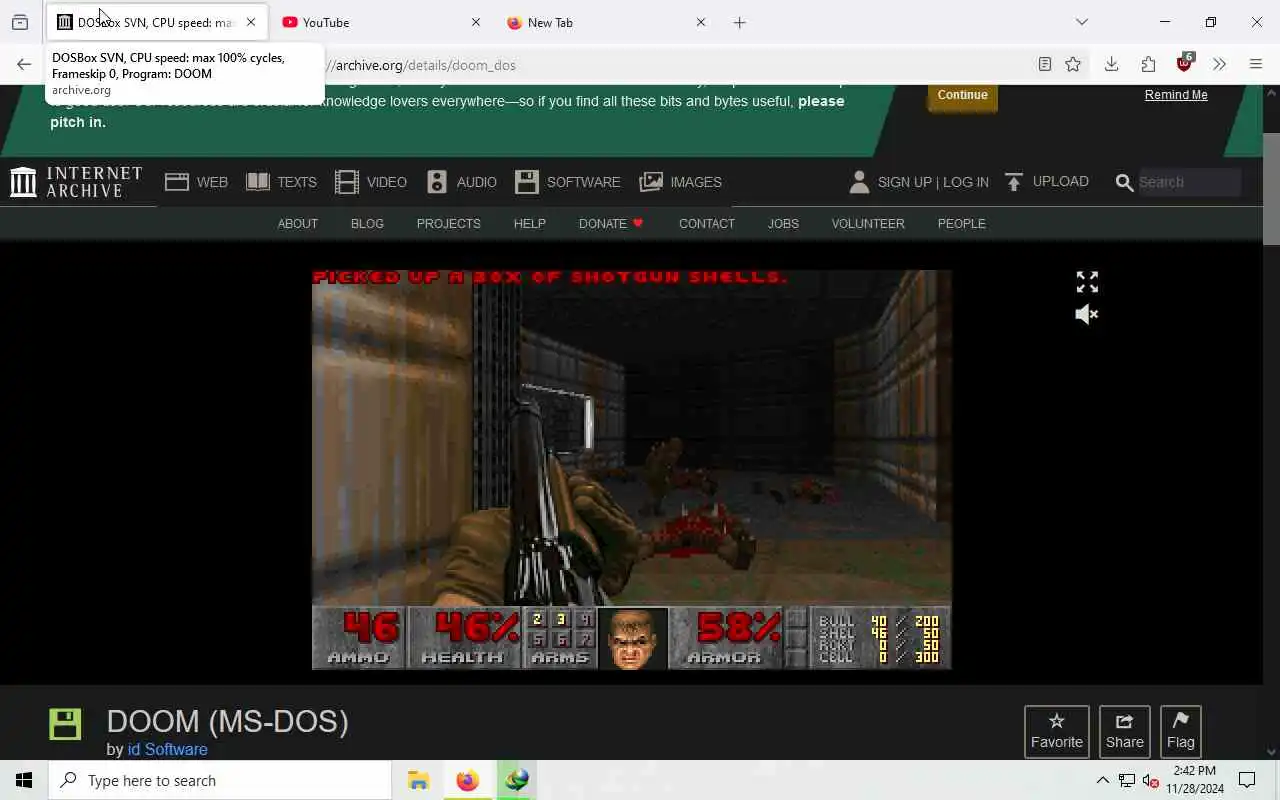Unmute the emulator sound
The height and width of the screenshot is (800, 1280).
coord(1087,314)
